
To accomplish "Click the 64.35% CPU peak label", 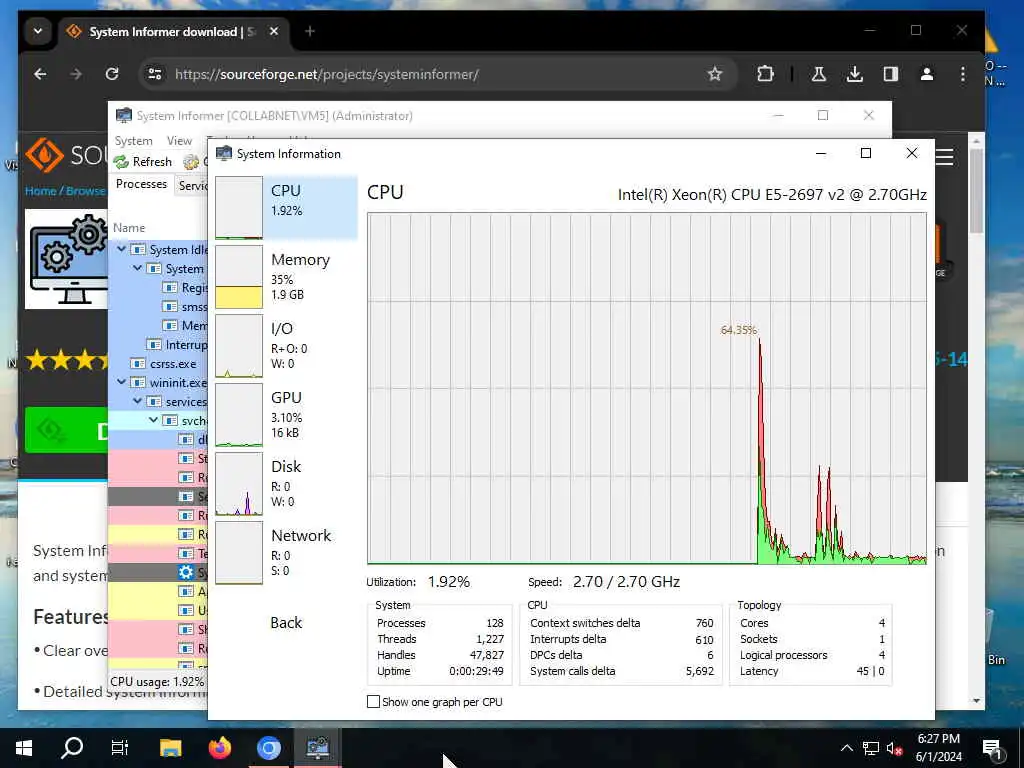I will [x=739, y=330].
